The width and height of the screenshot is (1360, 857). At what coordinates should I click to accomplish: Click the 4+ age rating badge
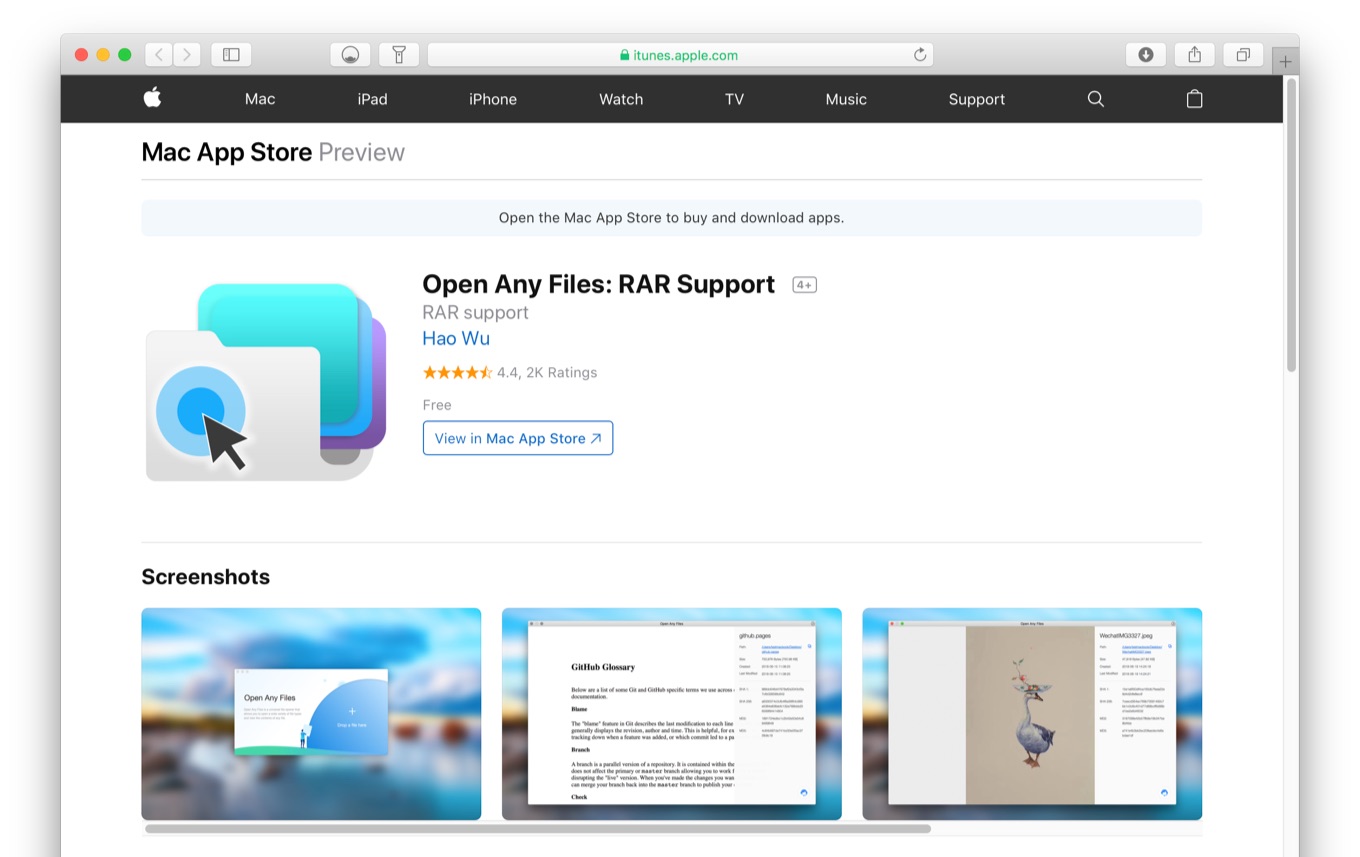[805, 285]
